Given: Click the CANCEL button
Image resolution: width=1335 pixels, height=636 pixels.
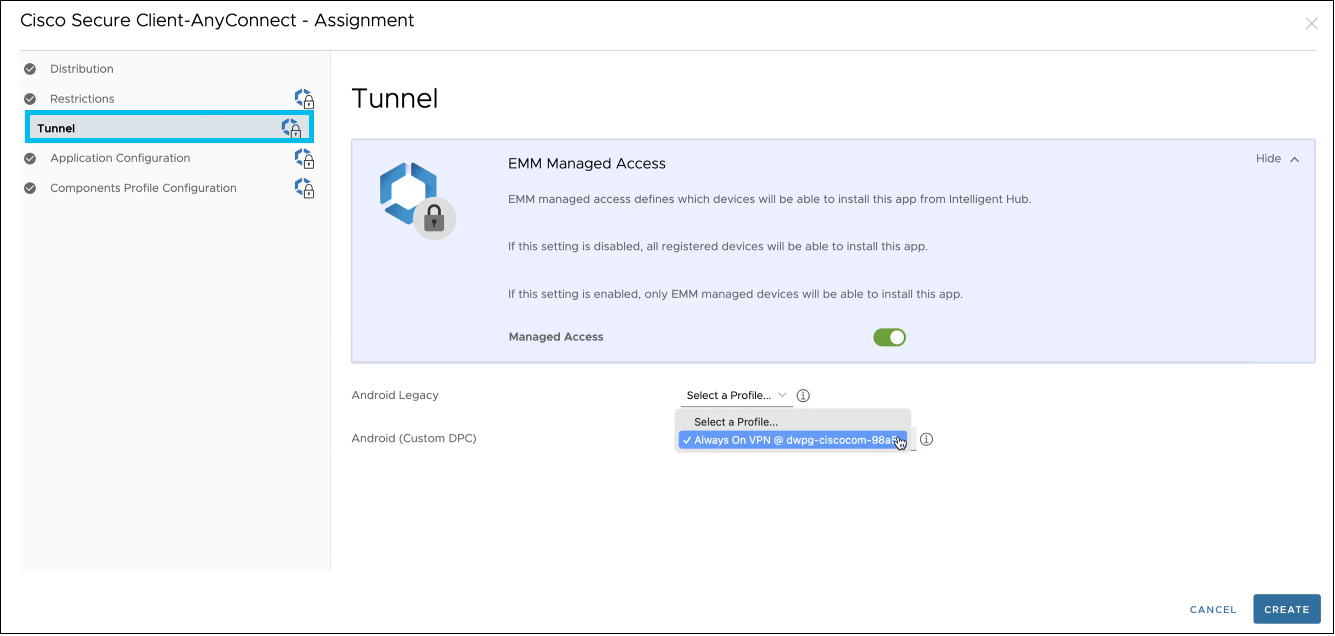Looking at the screenshot, I should pos(1213,610).
